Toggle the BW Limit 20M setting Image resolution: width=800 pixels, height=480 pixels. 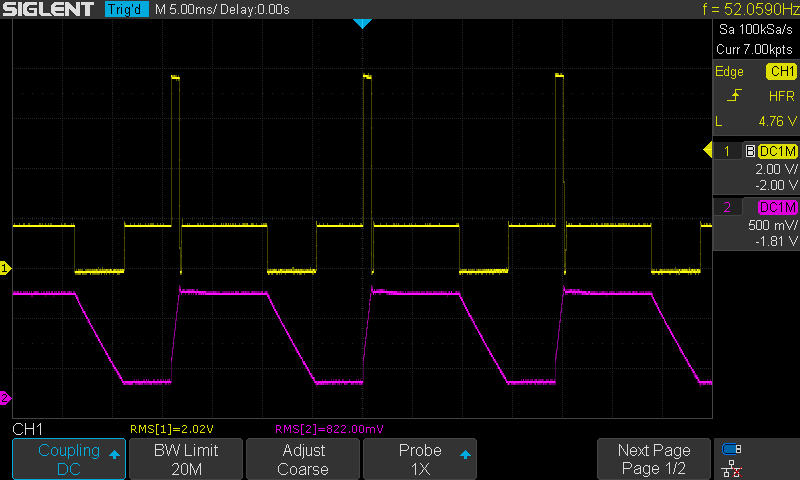pyautogui.click(x=186, y=459)
